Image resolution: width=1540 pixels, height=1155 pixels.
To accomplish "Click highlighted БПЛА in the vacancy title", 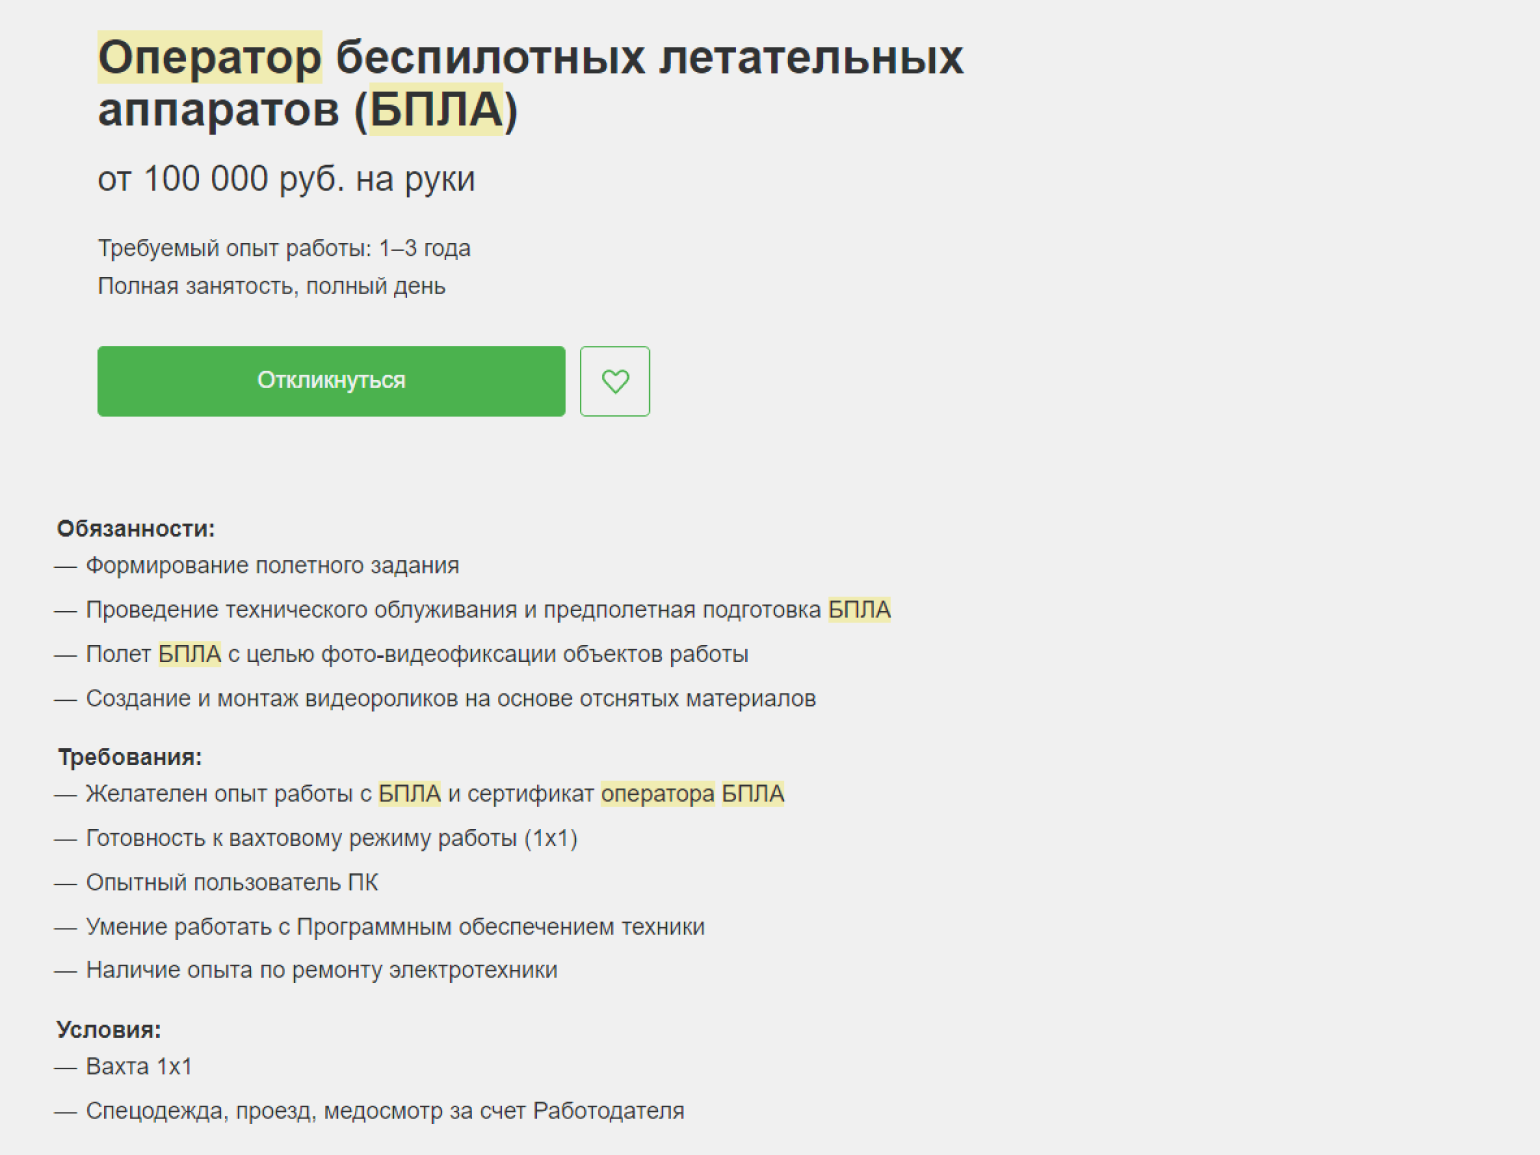I will [x=437, y=110].
